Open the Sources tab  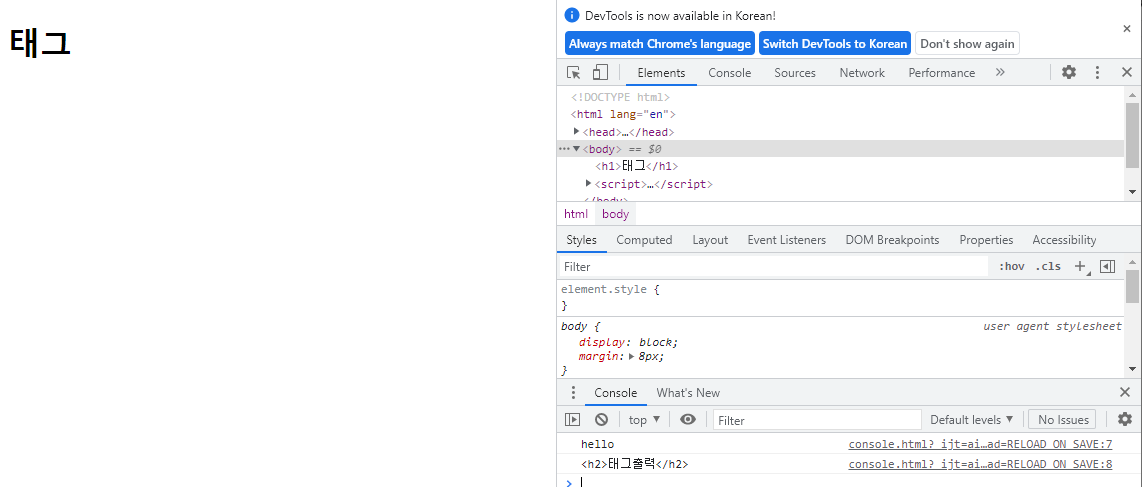point(795,73)
